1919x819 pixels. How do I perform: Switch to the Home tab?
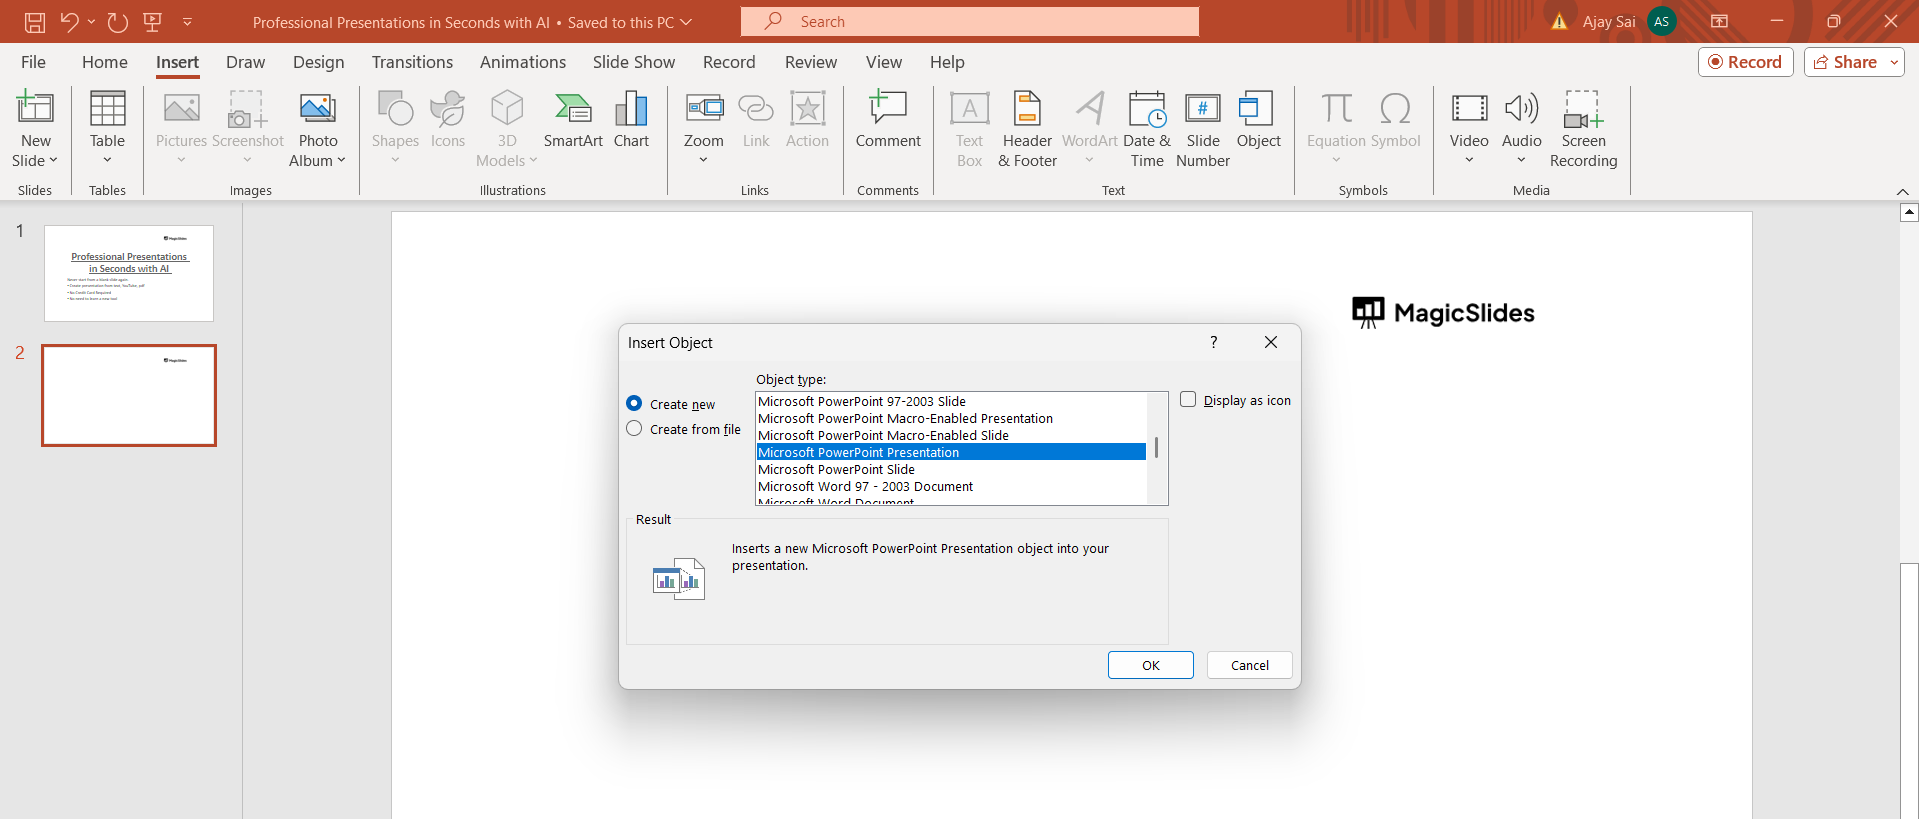105,62
